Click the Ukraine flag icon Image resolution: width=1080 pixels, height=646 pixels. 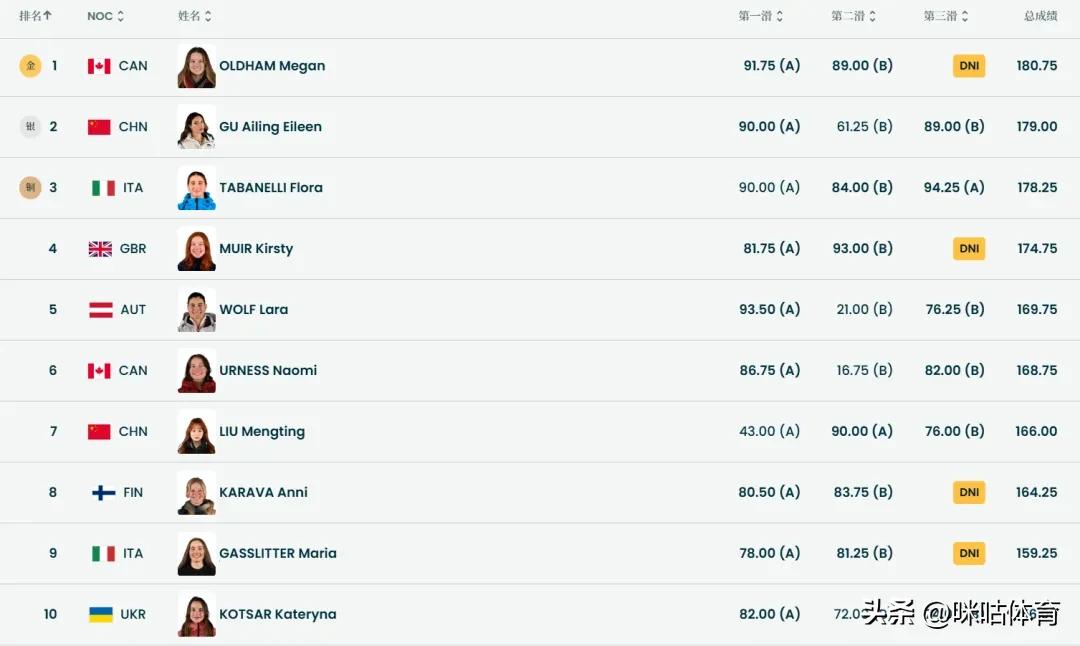click(x=101, y=615)
